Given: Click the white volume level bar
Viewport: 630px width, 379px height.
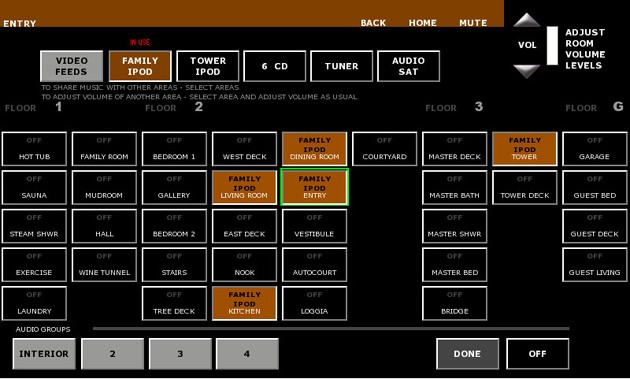Looking at the screenshot, I should pyautogui.click(x=552, y=45).
